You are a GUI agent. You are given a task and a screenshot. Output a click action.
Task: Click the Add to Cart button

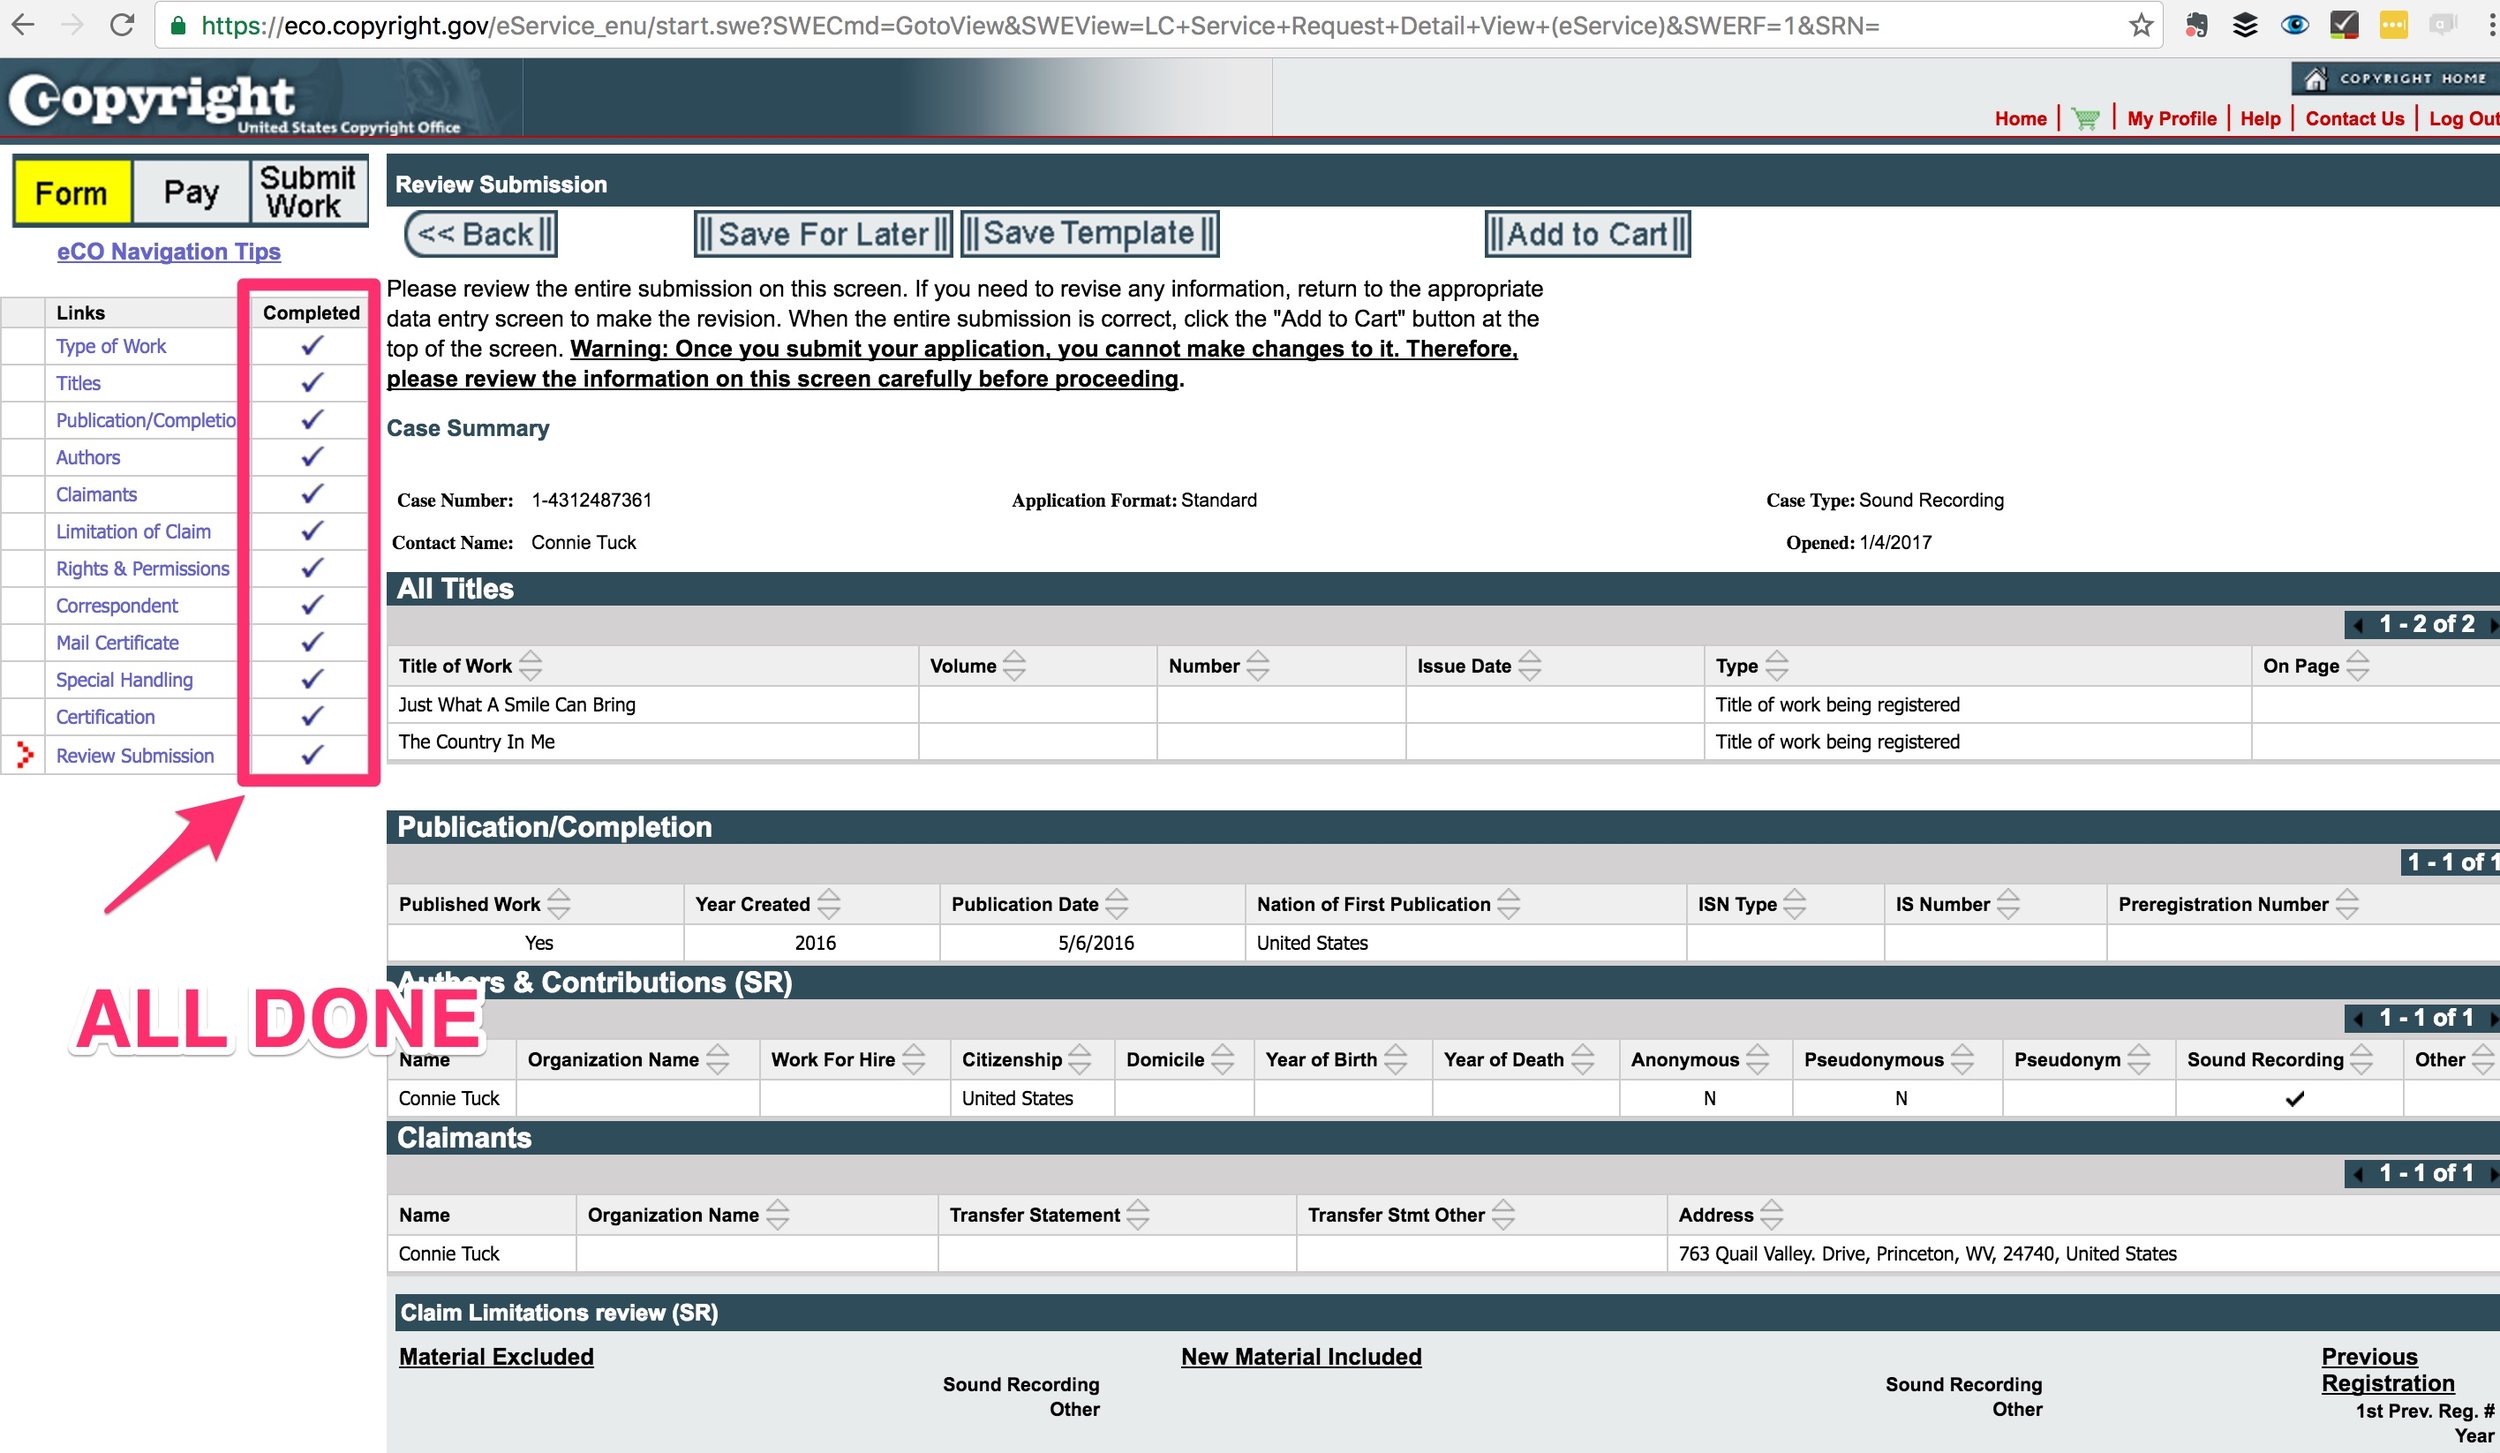[x=1588, y=234]
